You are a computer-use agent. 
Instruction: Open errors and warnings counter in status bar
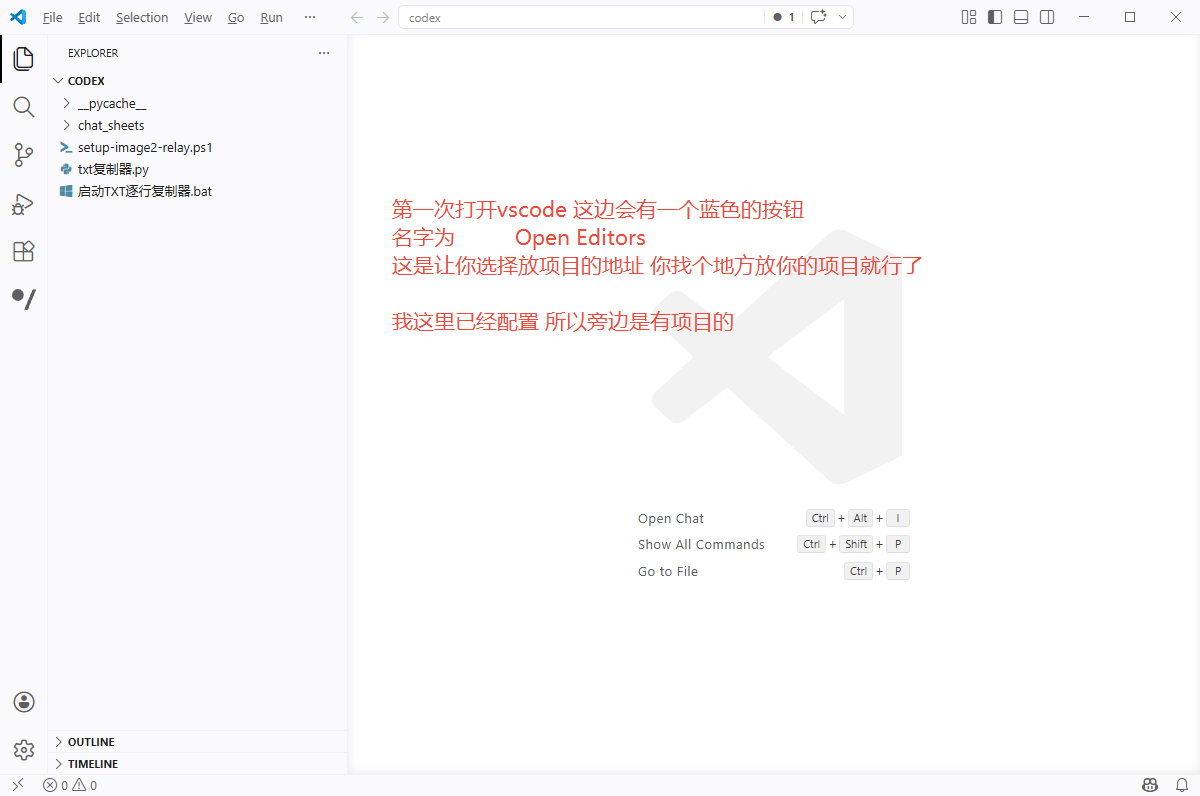click(x=70, y=785)
